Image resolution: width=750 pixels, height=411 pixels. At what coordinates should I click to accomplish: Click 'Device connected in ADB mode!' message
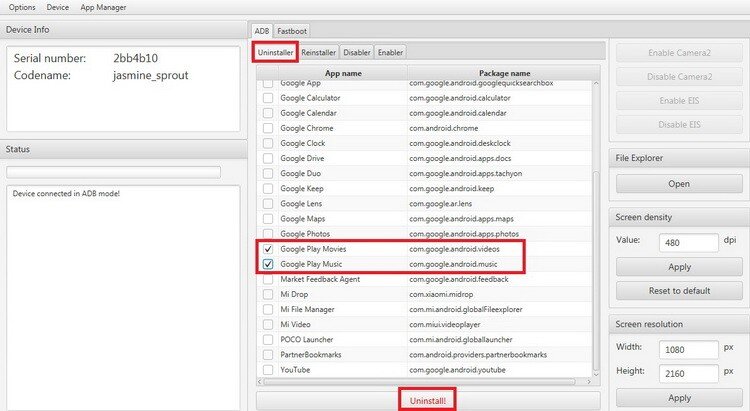66,194
